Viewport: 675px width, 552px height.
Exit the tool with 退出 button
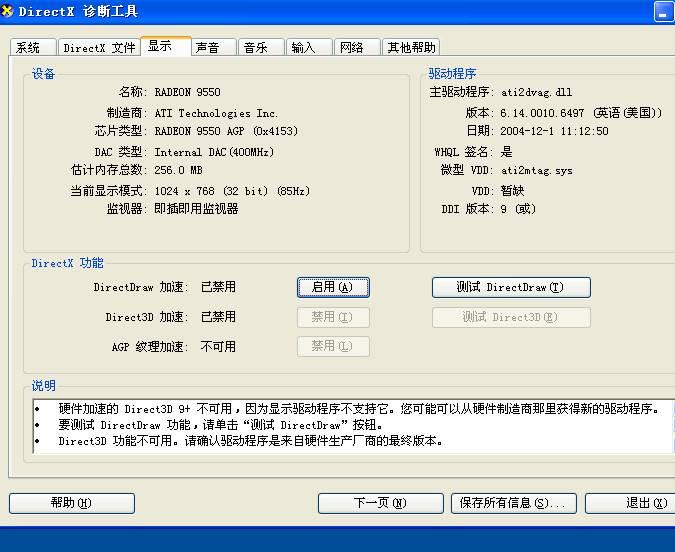coord(635,503)
